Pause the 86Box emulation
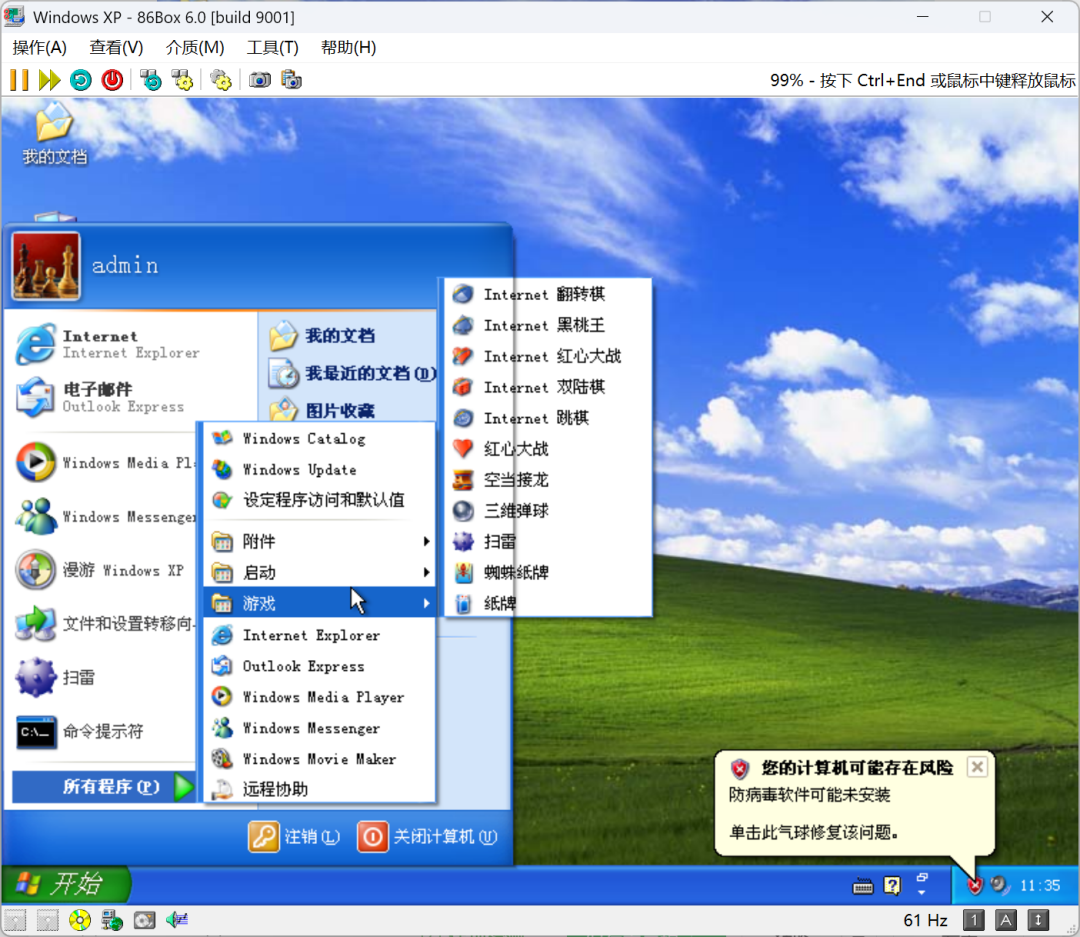Image resolution: width=1080 pixels, height=937 pixels. (19, 81)
